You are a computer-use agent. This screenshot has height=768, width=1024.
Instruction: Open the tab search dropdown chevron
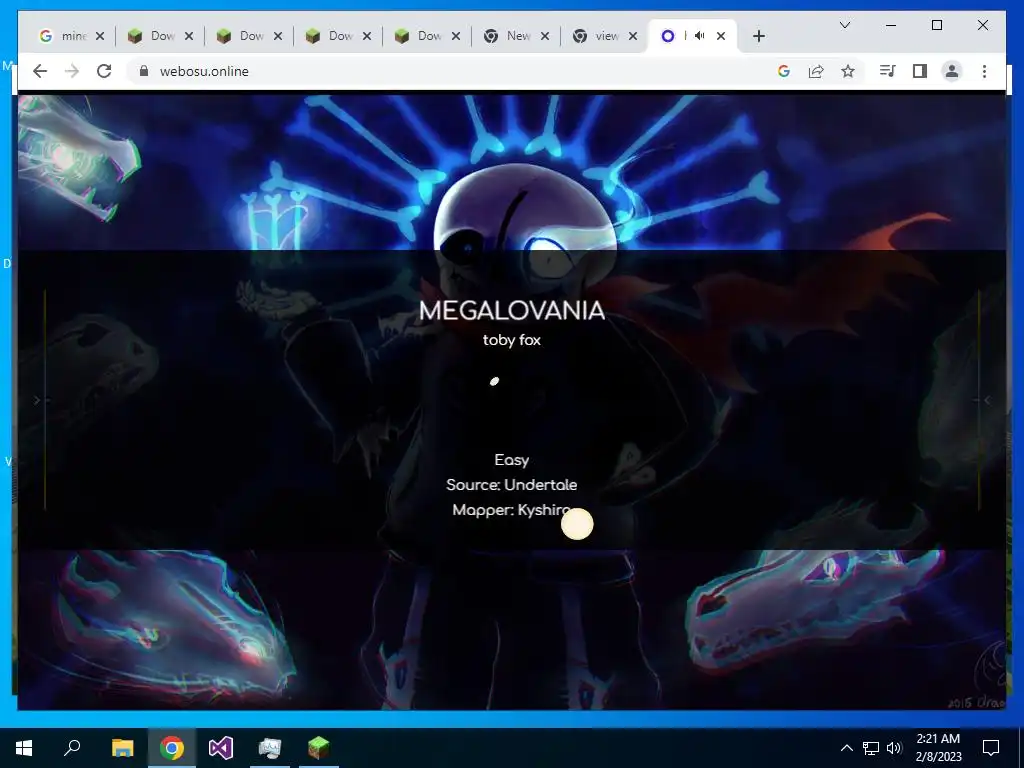844,25
